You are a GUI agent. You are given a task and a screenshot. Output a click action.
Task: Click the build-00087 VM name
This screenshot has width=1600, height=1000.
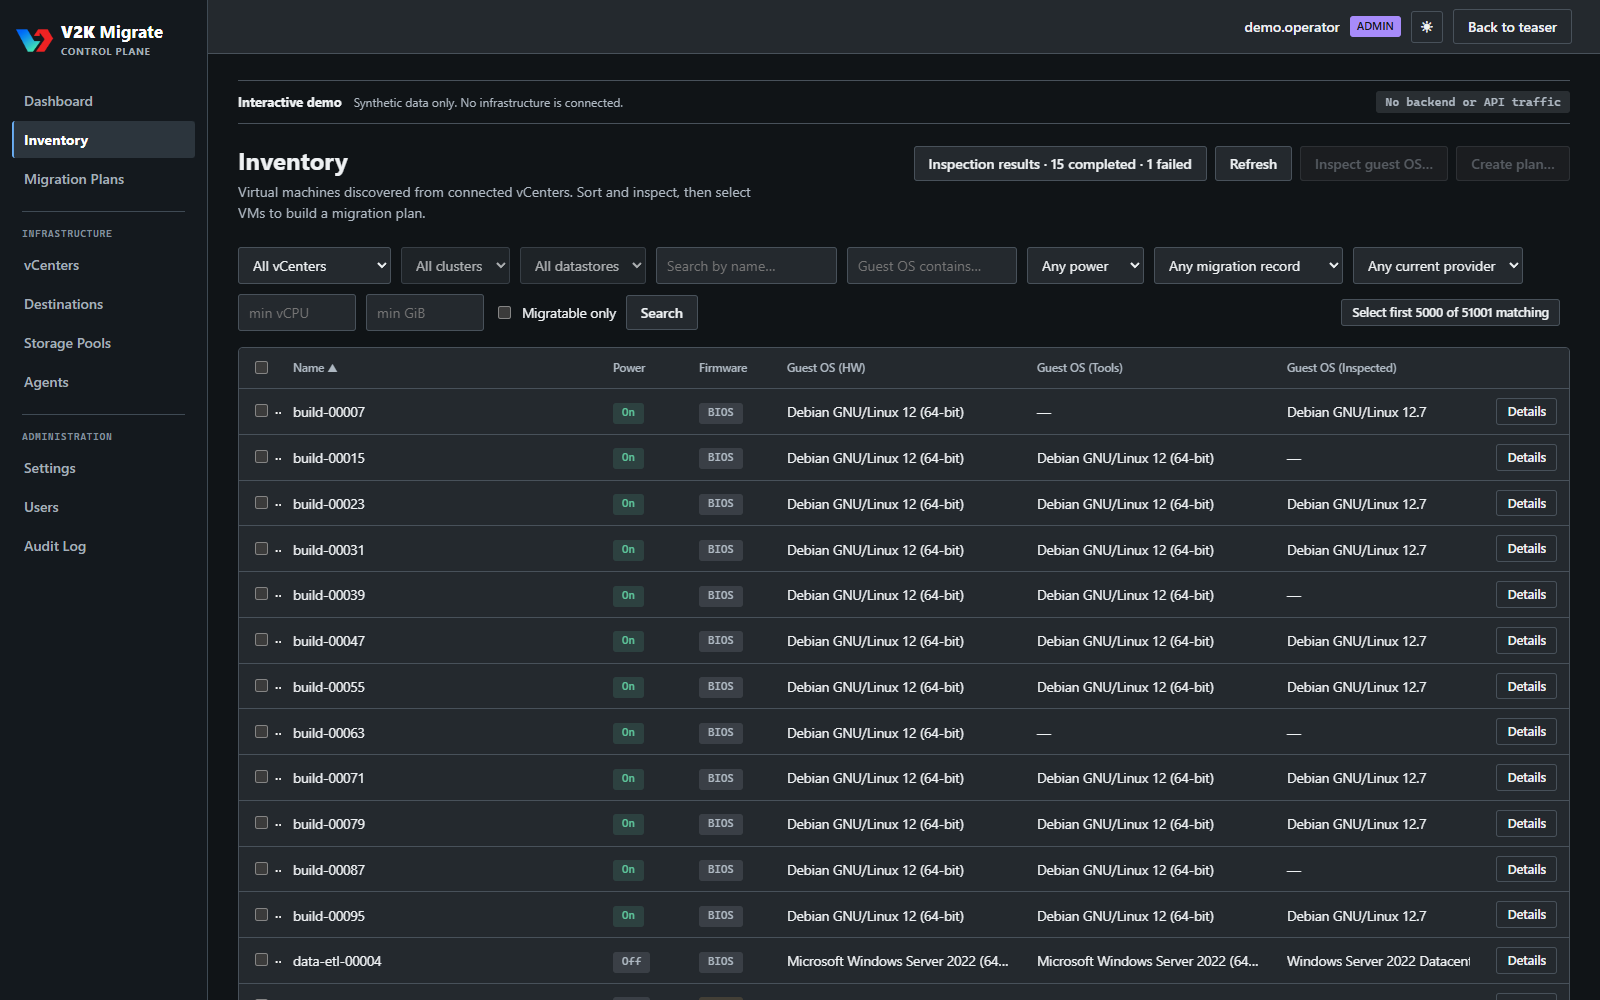(329, 870)
